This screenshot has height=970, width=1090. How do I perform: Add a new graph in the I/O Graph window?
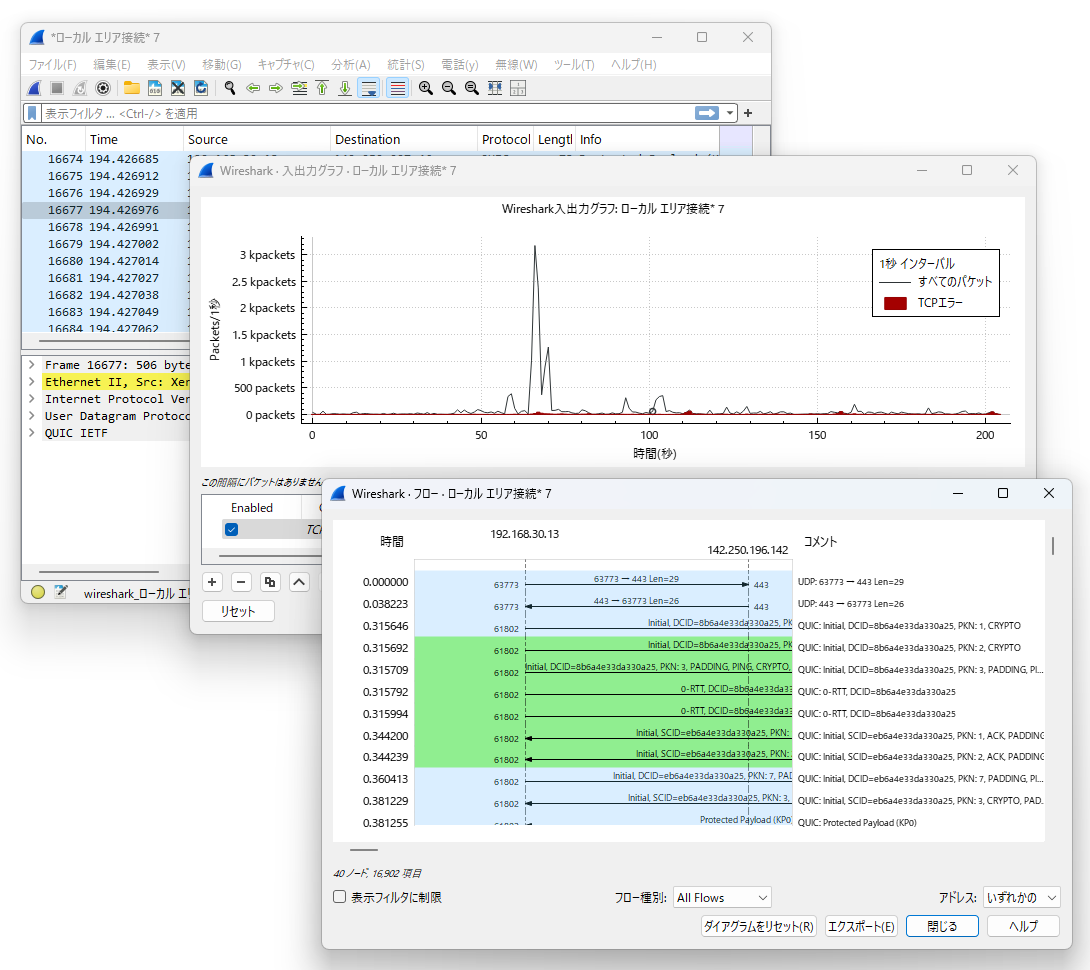pos(212,582)
